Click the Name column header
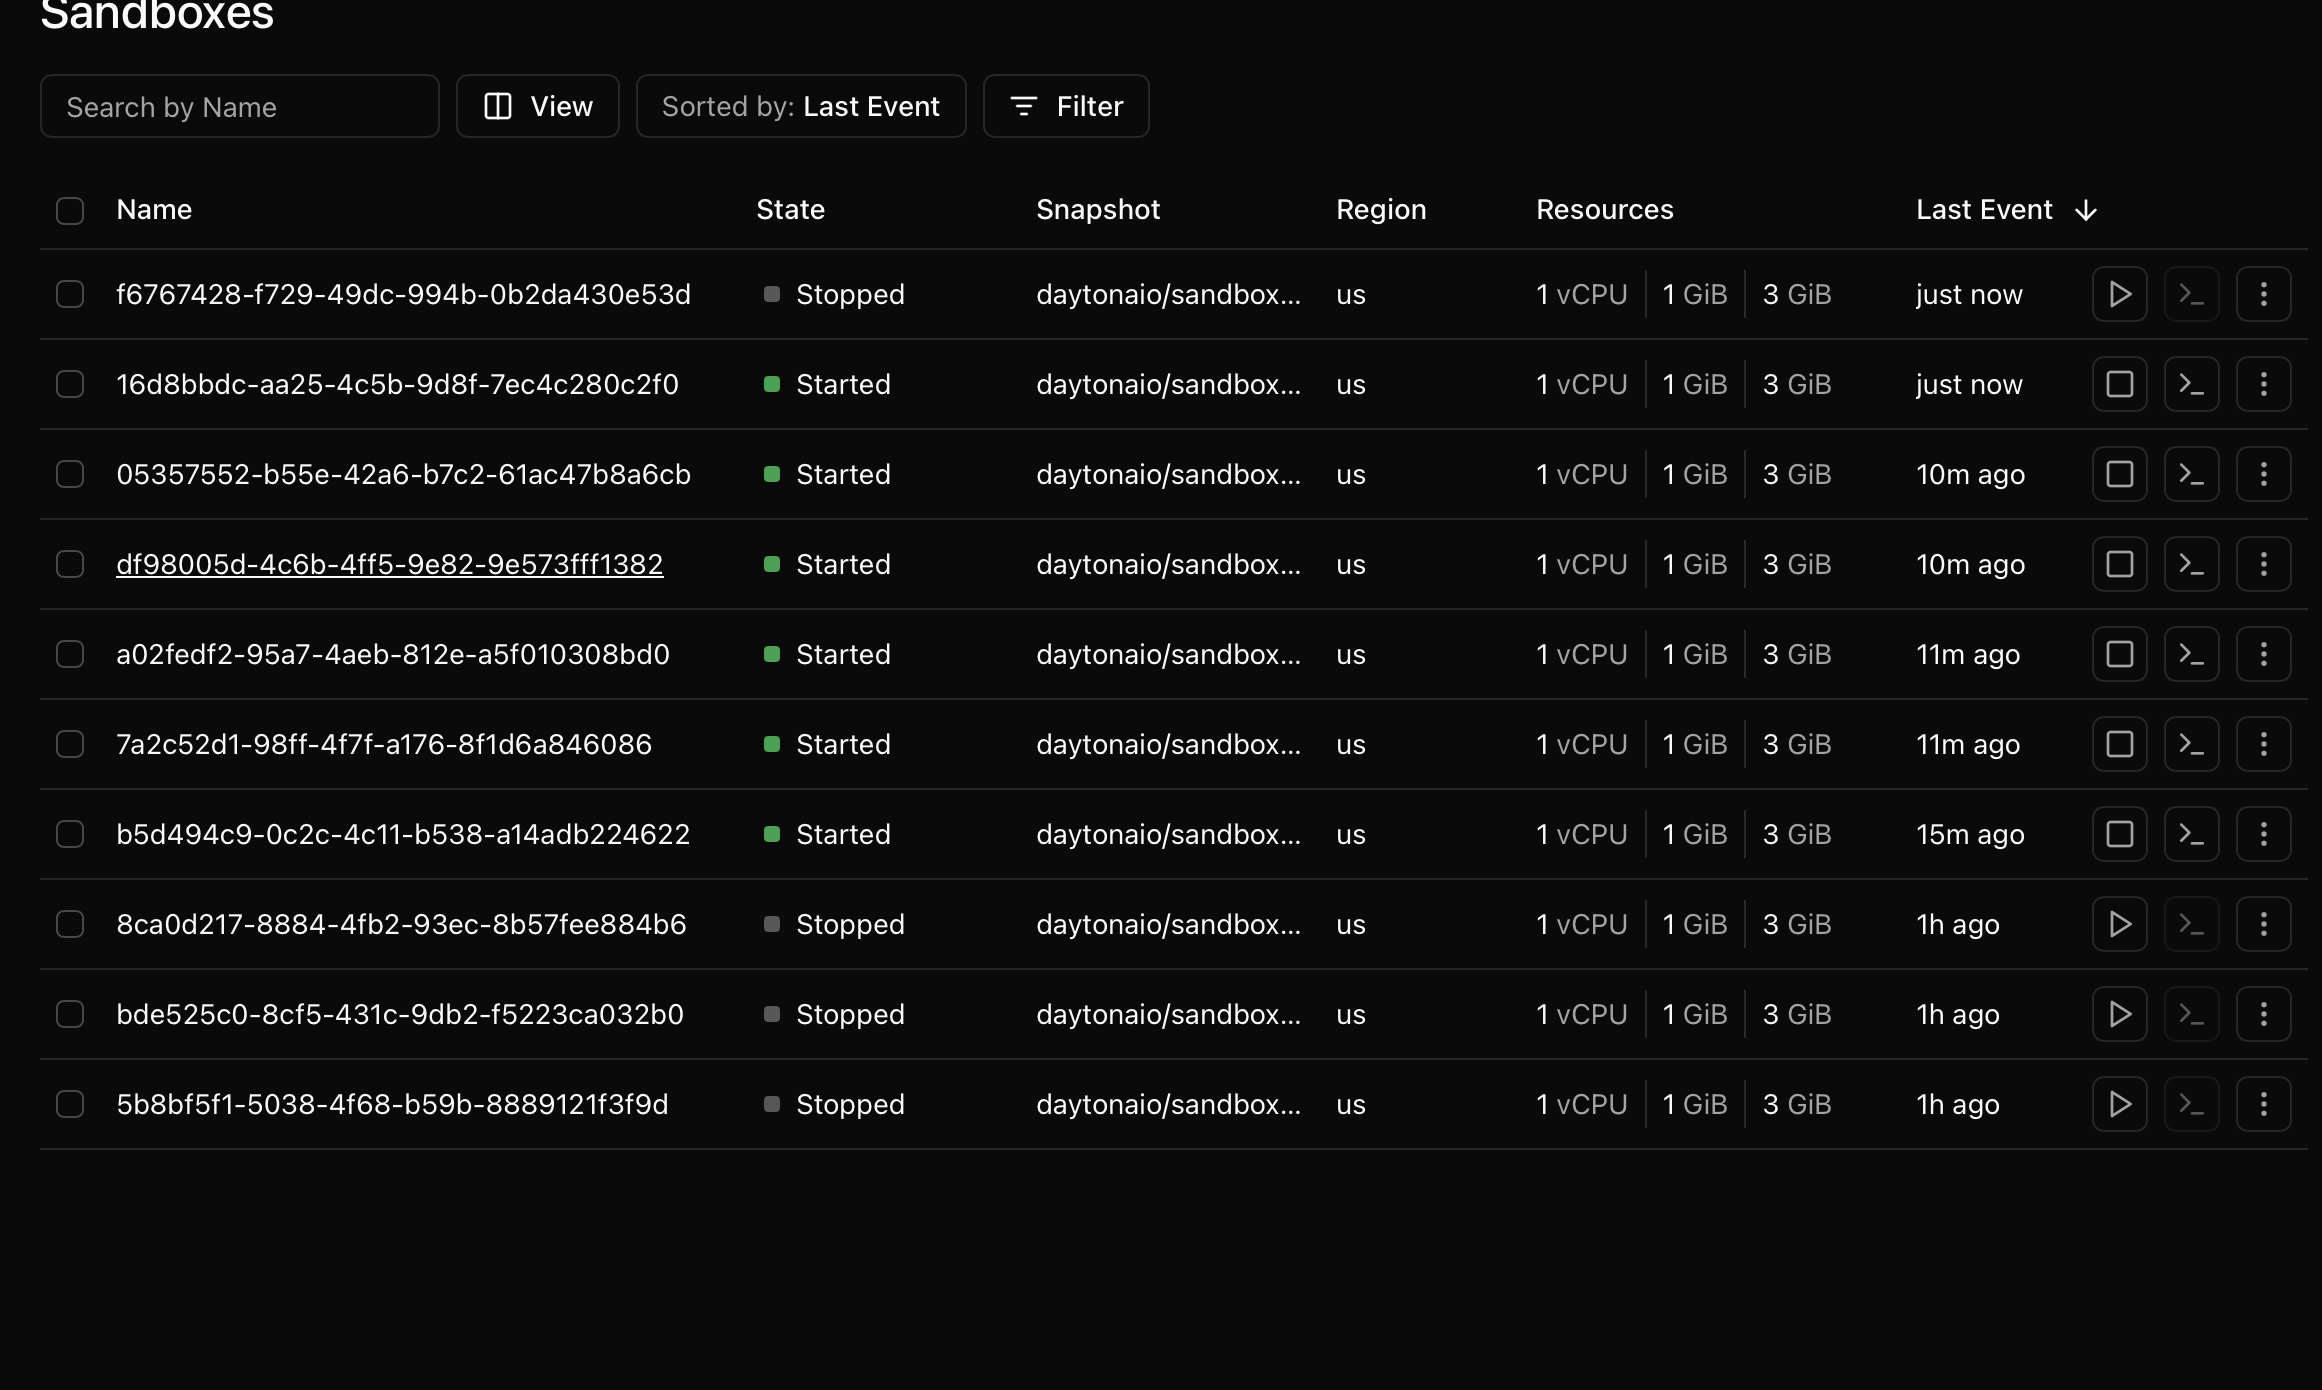Screen dimensions: 2322x1390 [154, 210]
